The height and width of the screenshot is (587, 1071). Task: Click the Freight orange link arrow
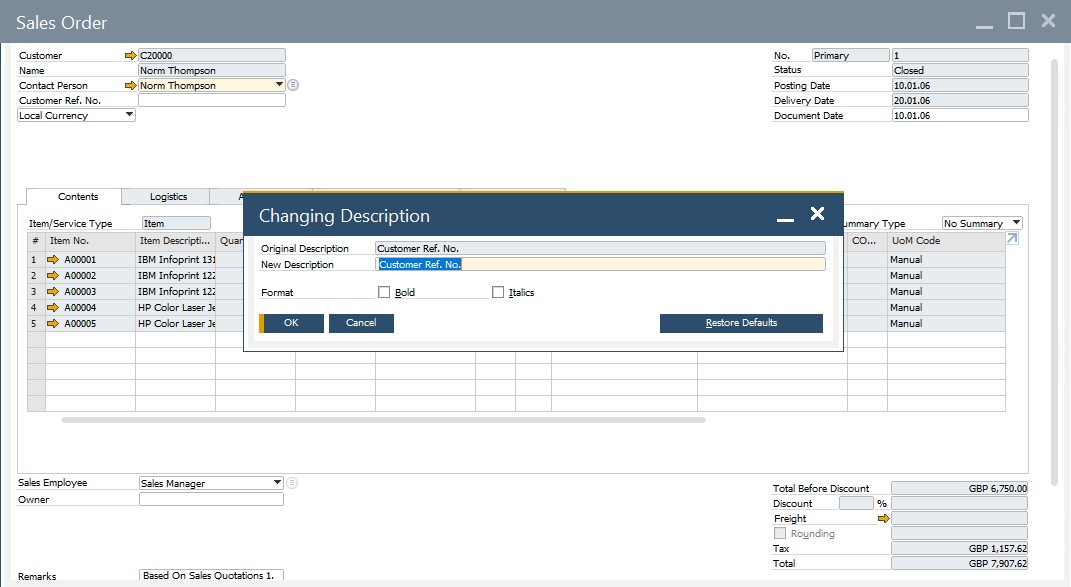[x=883, y=519]
